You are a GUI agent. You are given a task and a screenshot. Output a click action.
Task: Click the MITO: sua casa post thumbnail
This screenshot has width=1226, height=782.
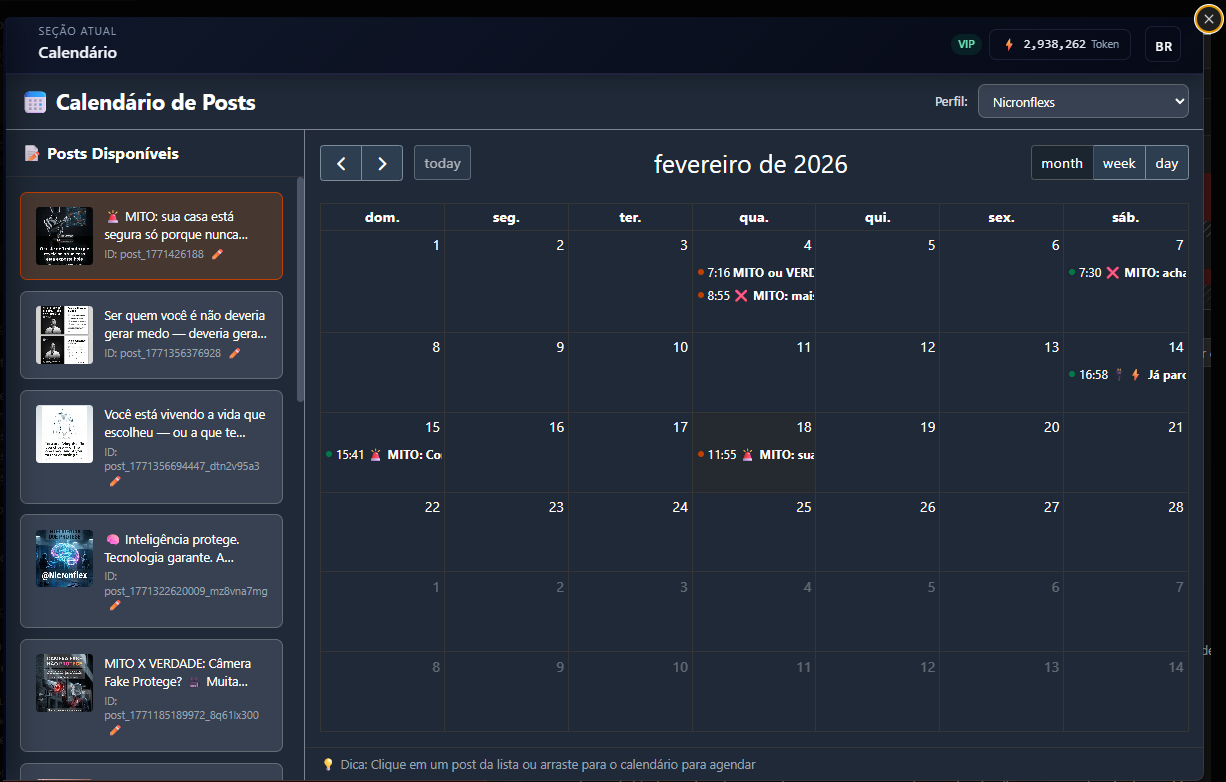(x=64, y=235)
